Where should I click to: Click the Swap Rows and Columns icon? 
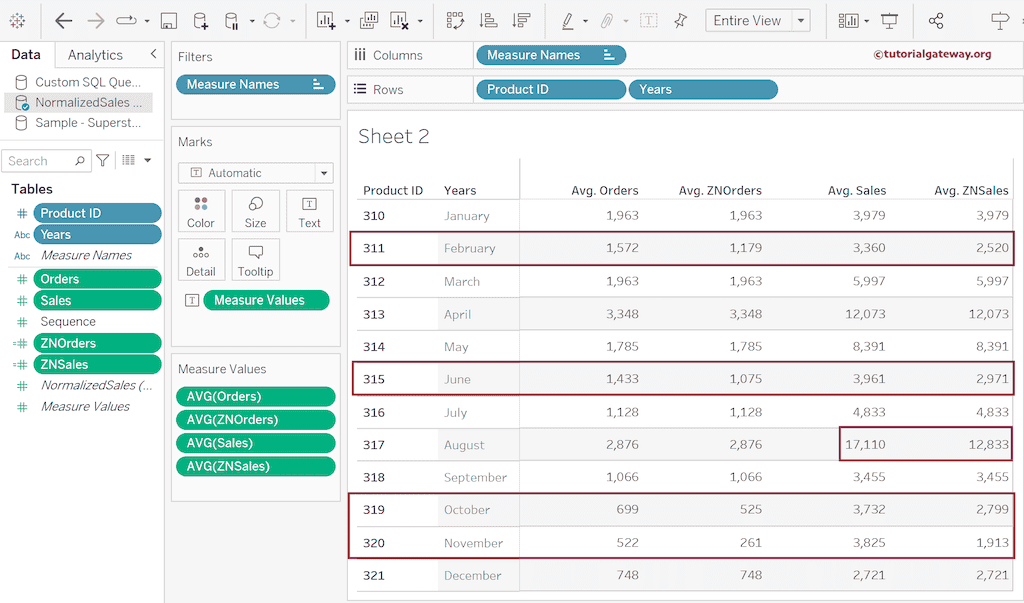point(455,21)
